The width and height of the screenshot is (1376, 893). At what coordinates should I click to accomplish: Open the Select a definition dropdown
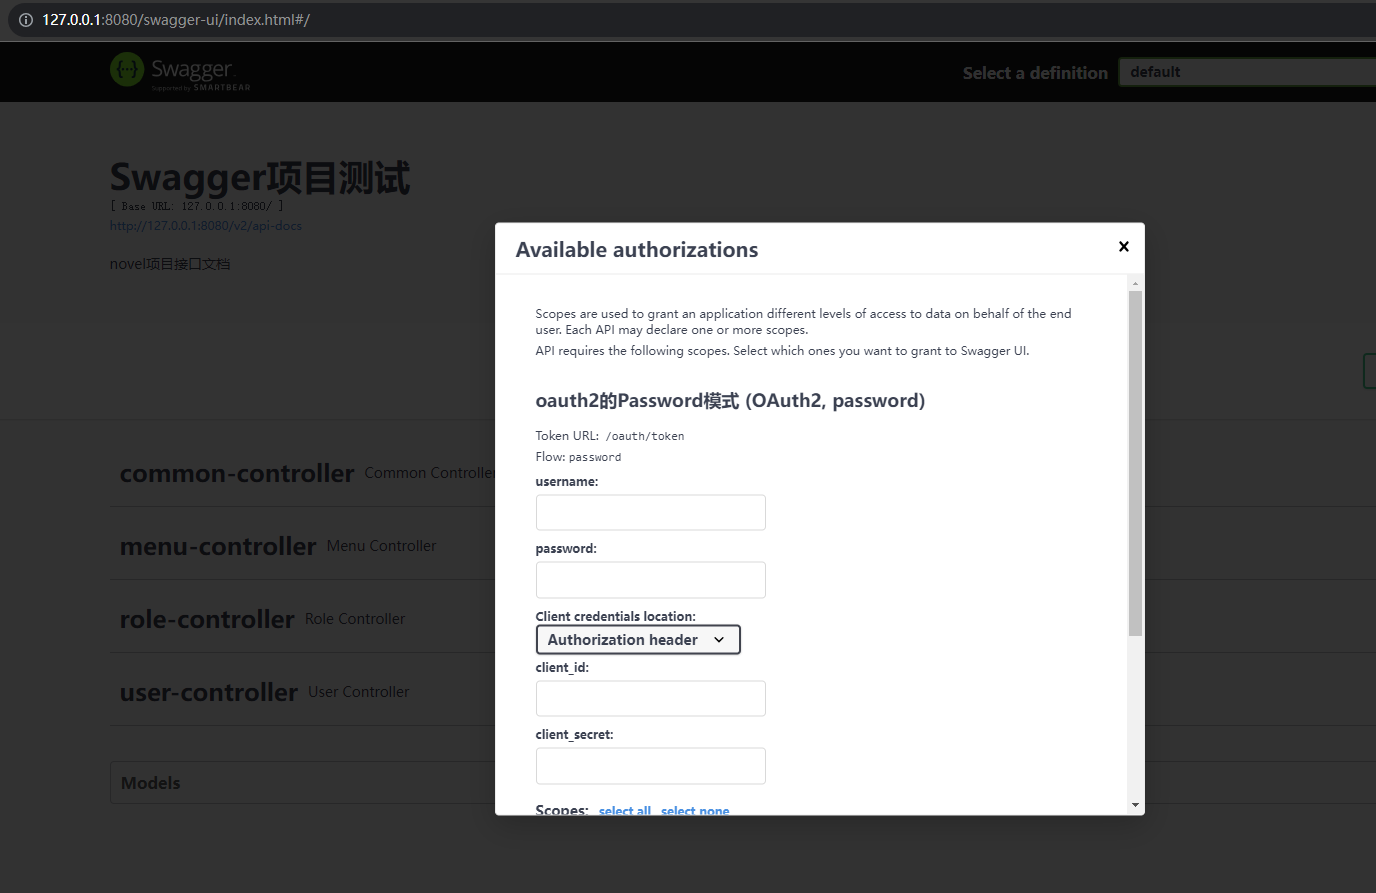(1246, 72)
